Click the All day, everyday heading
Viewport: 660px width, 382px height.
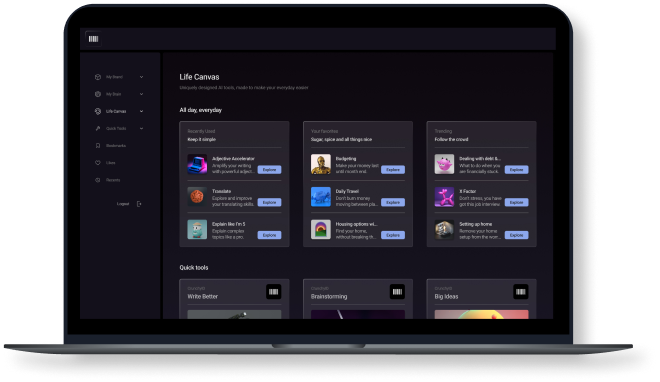pos(200,110)
